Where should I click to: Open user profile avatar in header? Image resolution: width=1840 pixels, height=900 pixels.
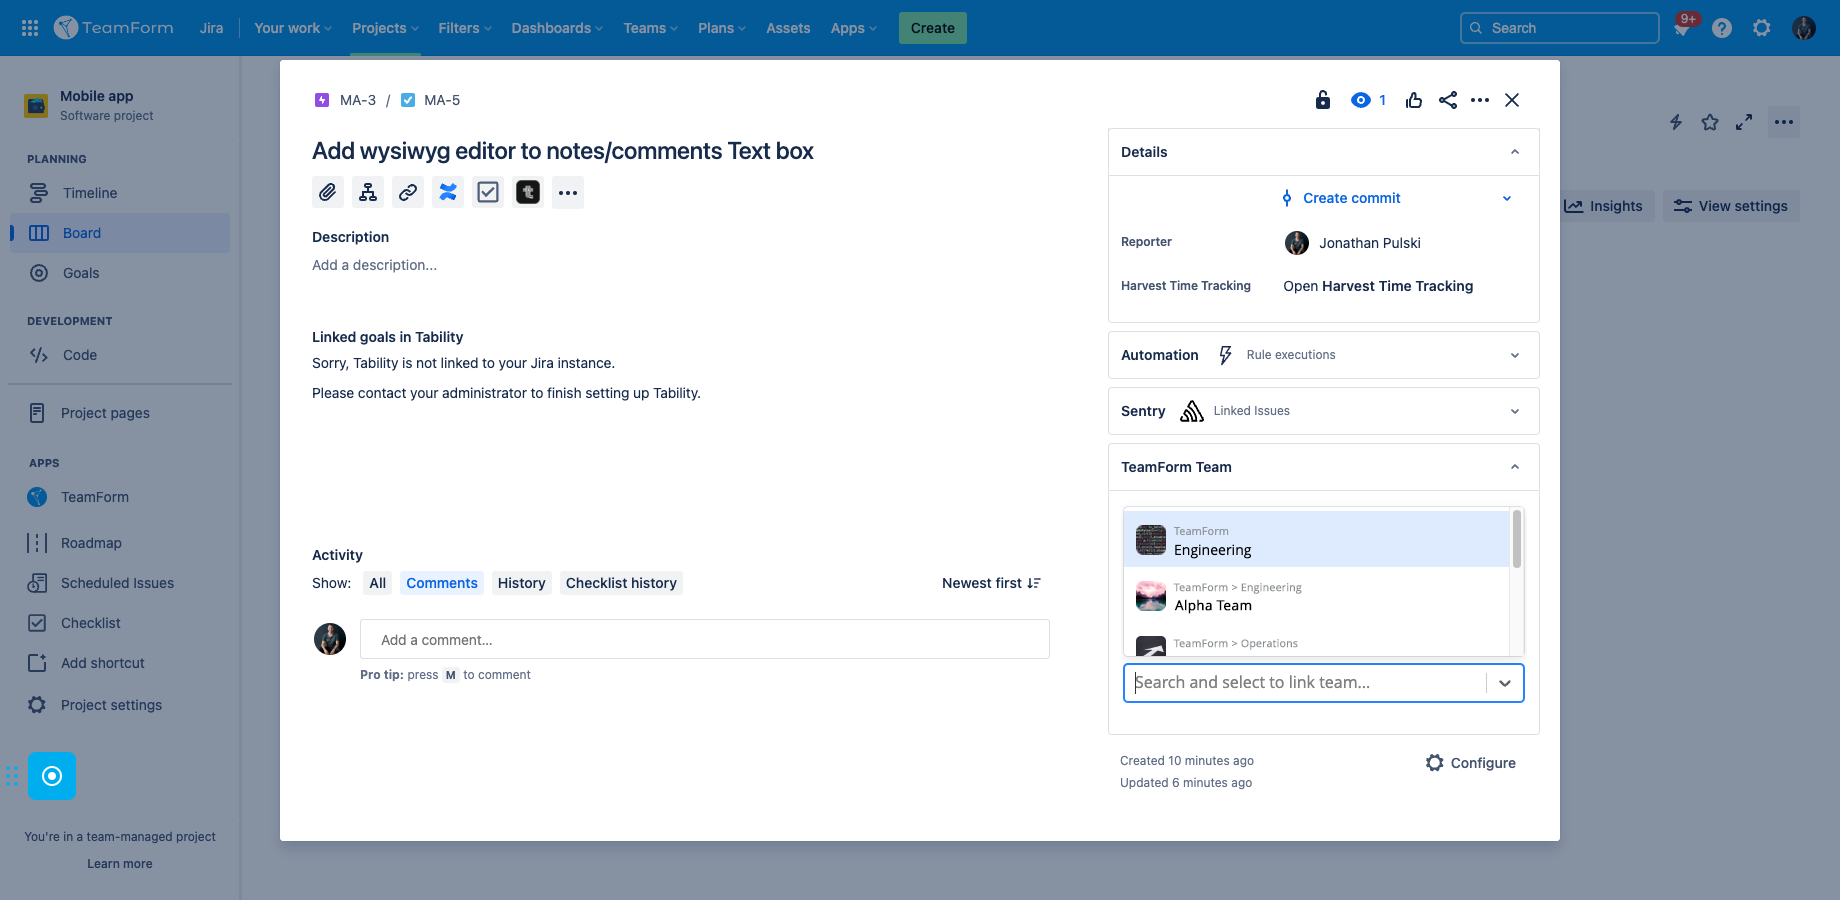[1804, 28]
